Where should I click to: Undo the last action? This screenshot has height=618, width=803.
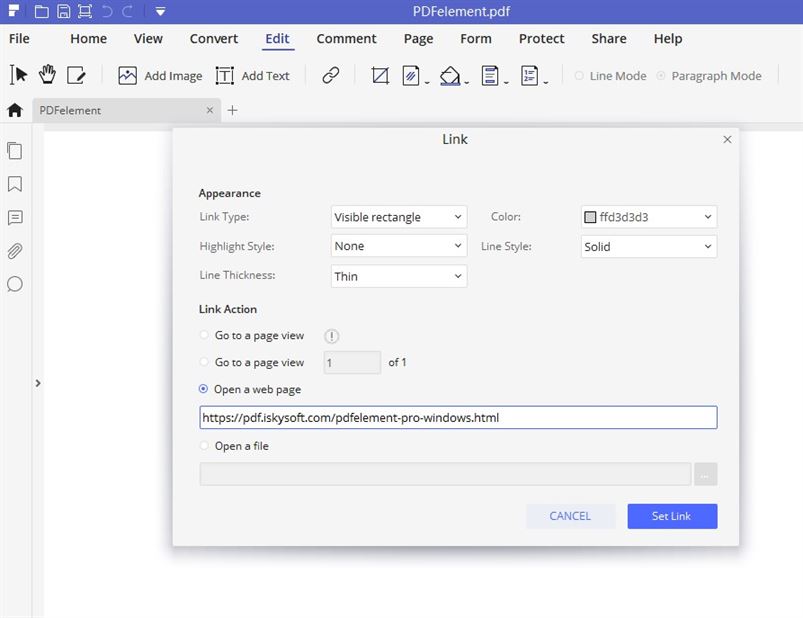pos(107,11)
